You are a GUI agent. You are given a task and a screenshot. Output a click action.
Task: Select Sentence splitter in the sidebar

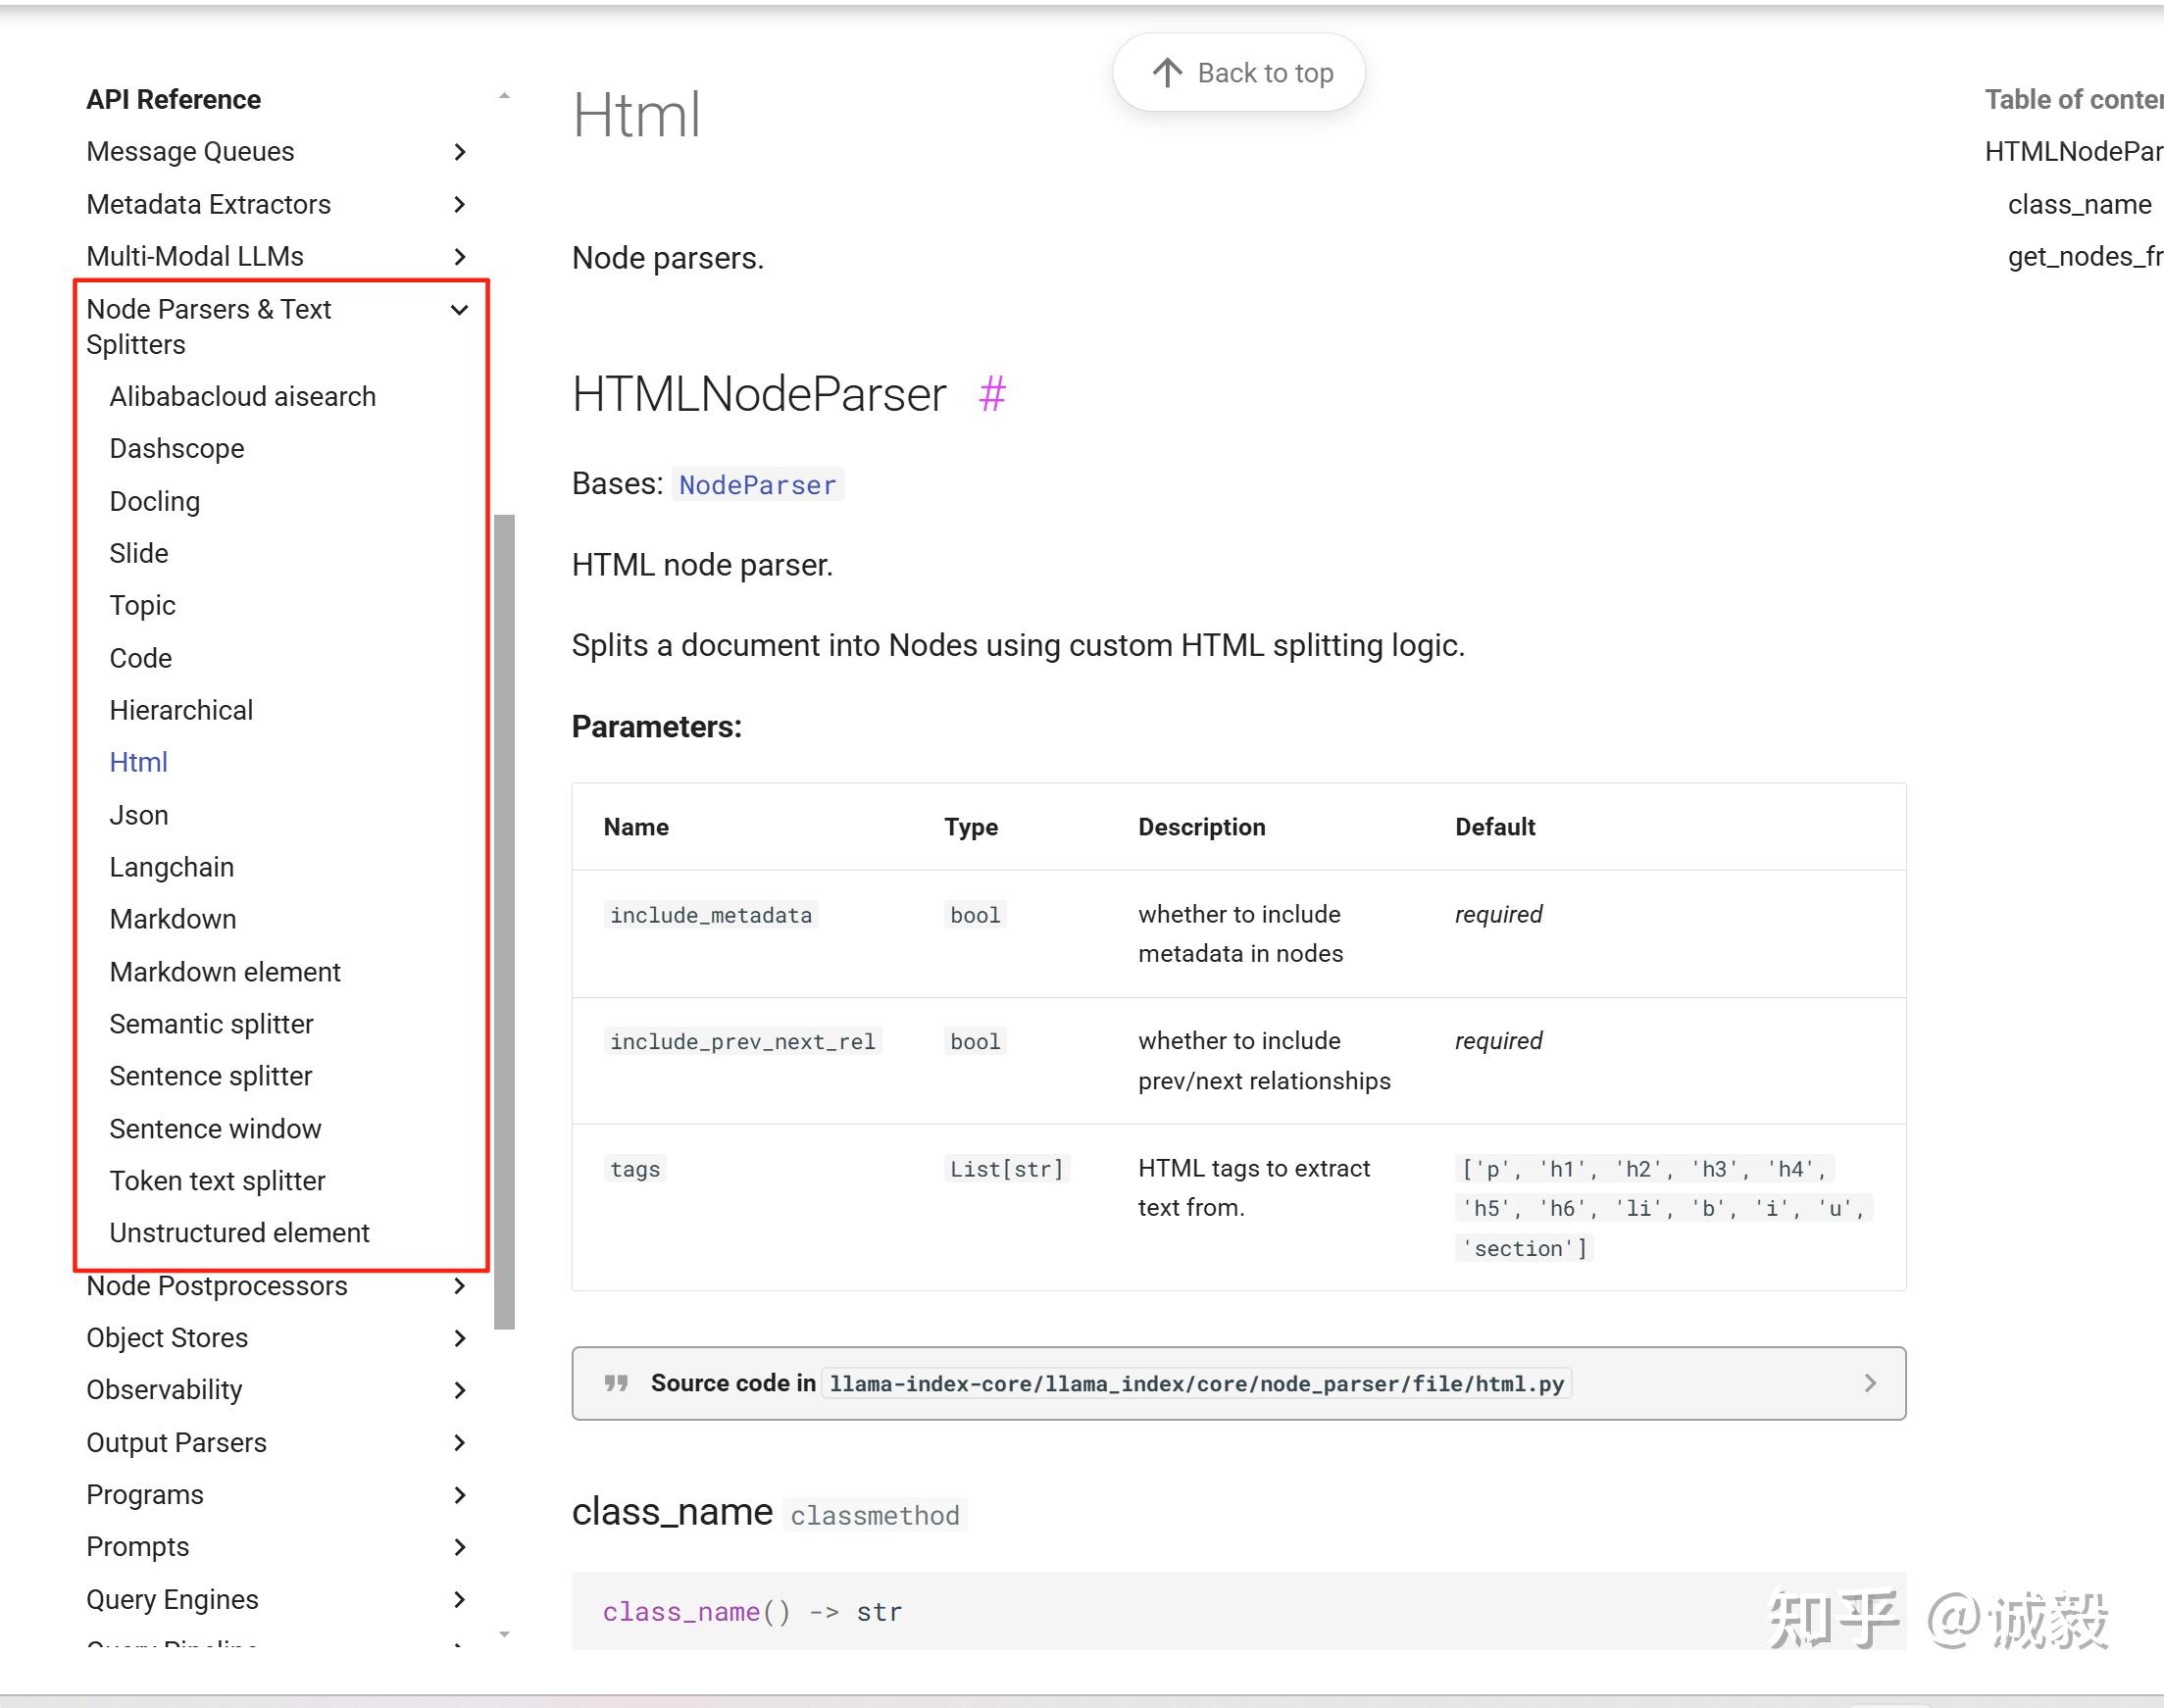coord(210,1076)
